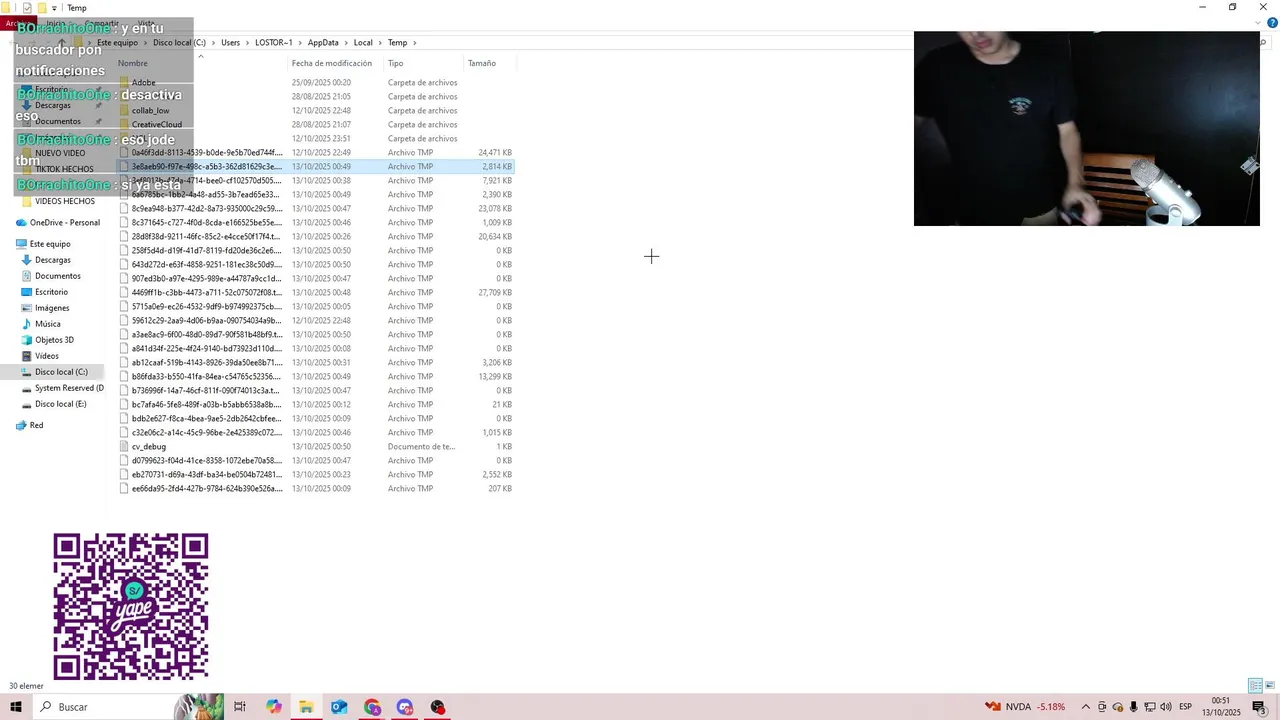Select file 4469ff1b-c3bb-4473-a711 TMP
1280x720 pixels.
coord(207,292)
